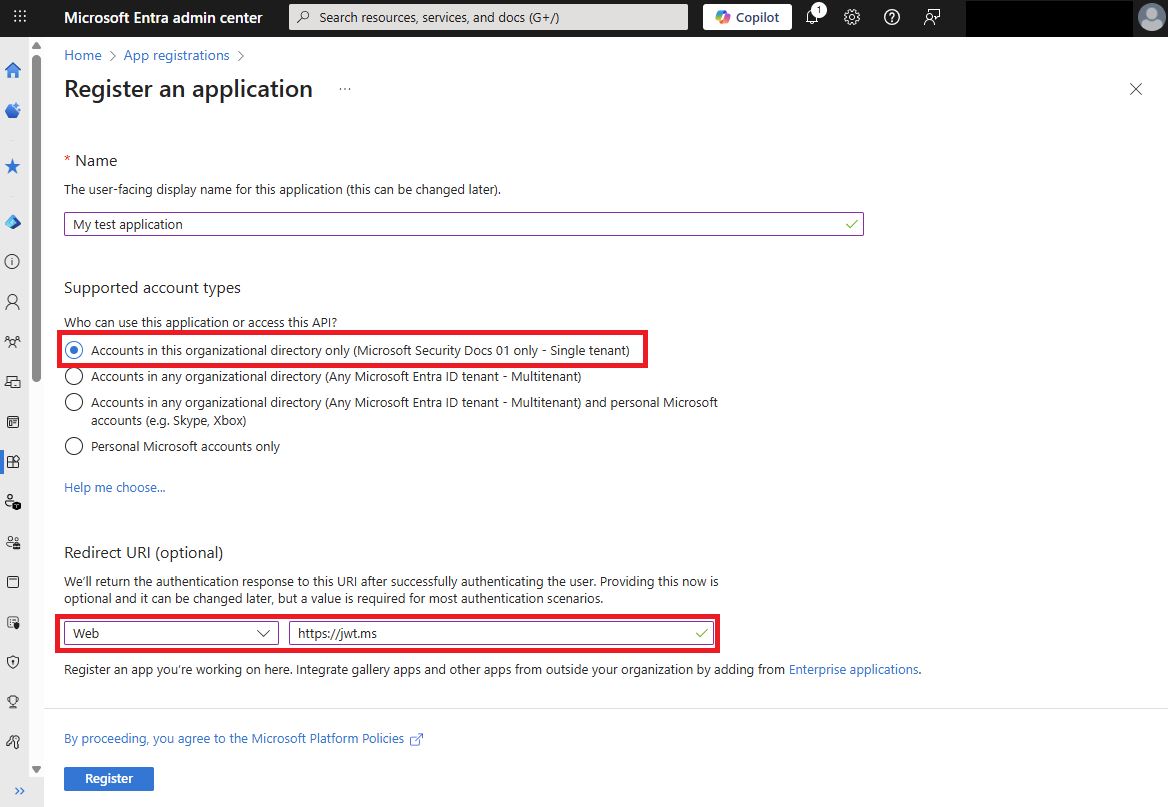The width and height of the screenshot is (1168, 807).
Task: Open notifications bell icon
Action: click(x=813, y=16)
